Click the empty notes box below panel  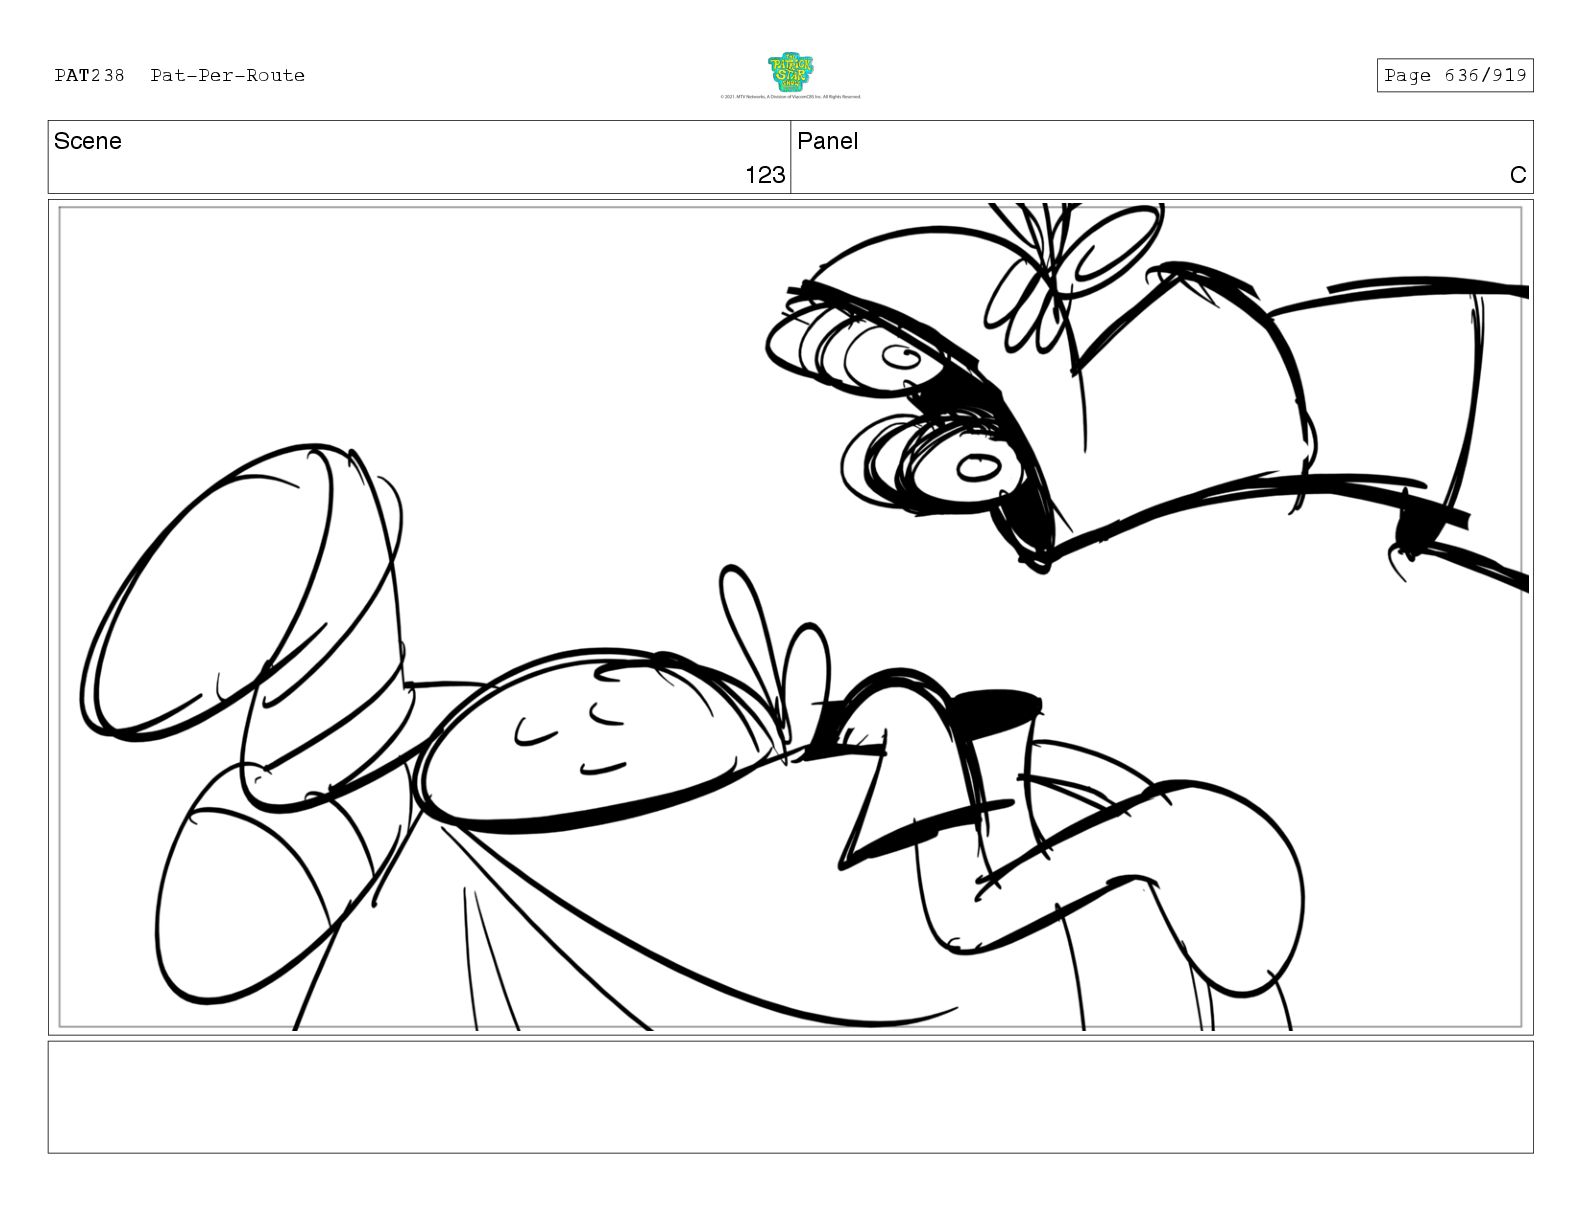pyautogui.click(x=790, y=1097)
